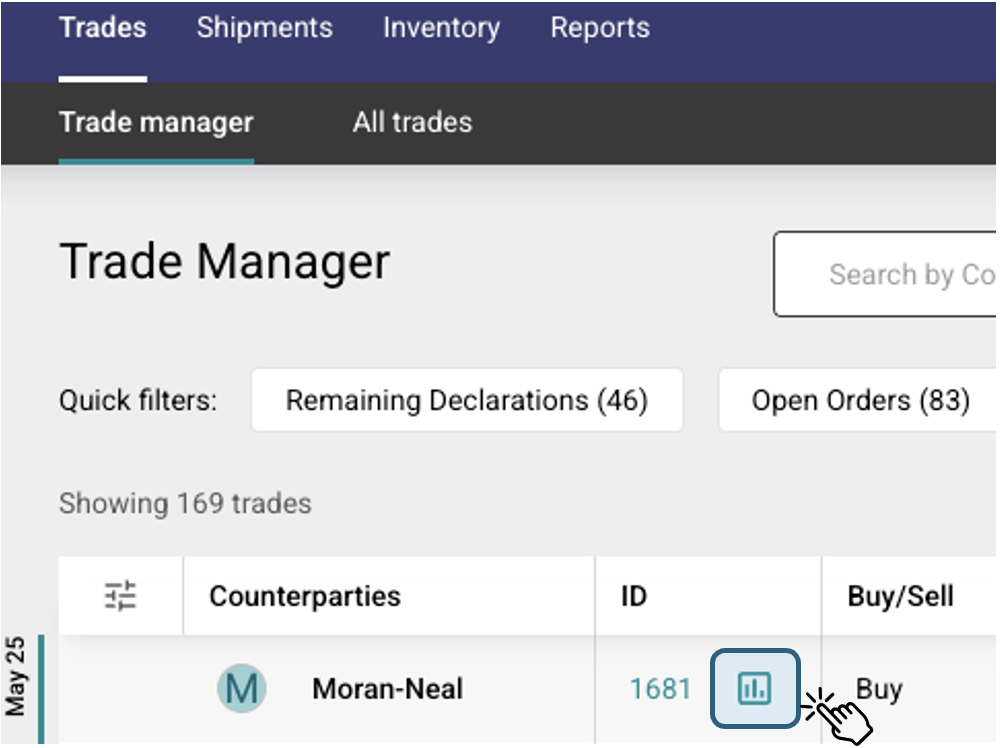The height and width of the screenshot is (748, 1000).
Task: Apply the Remaining Declarations quick filter
Action: [466, 400]
